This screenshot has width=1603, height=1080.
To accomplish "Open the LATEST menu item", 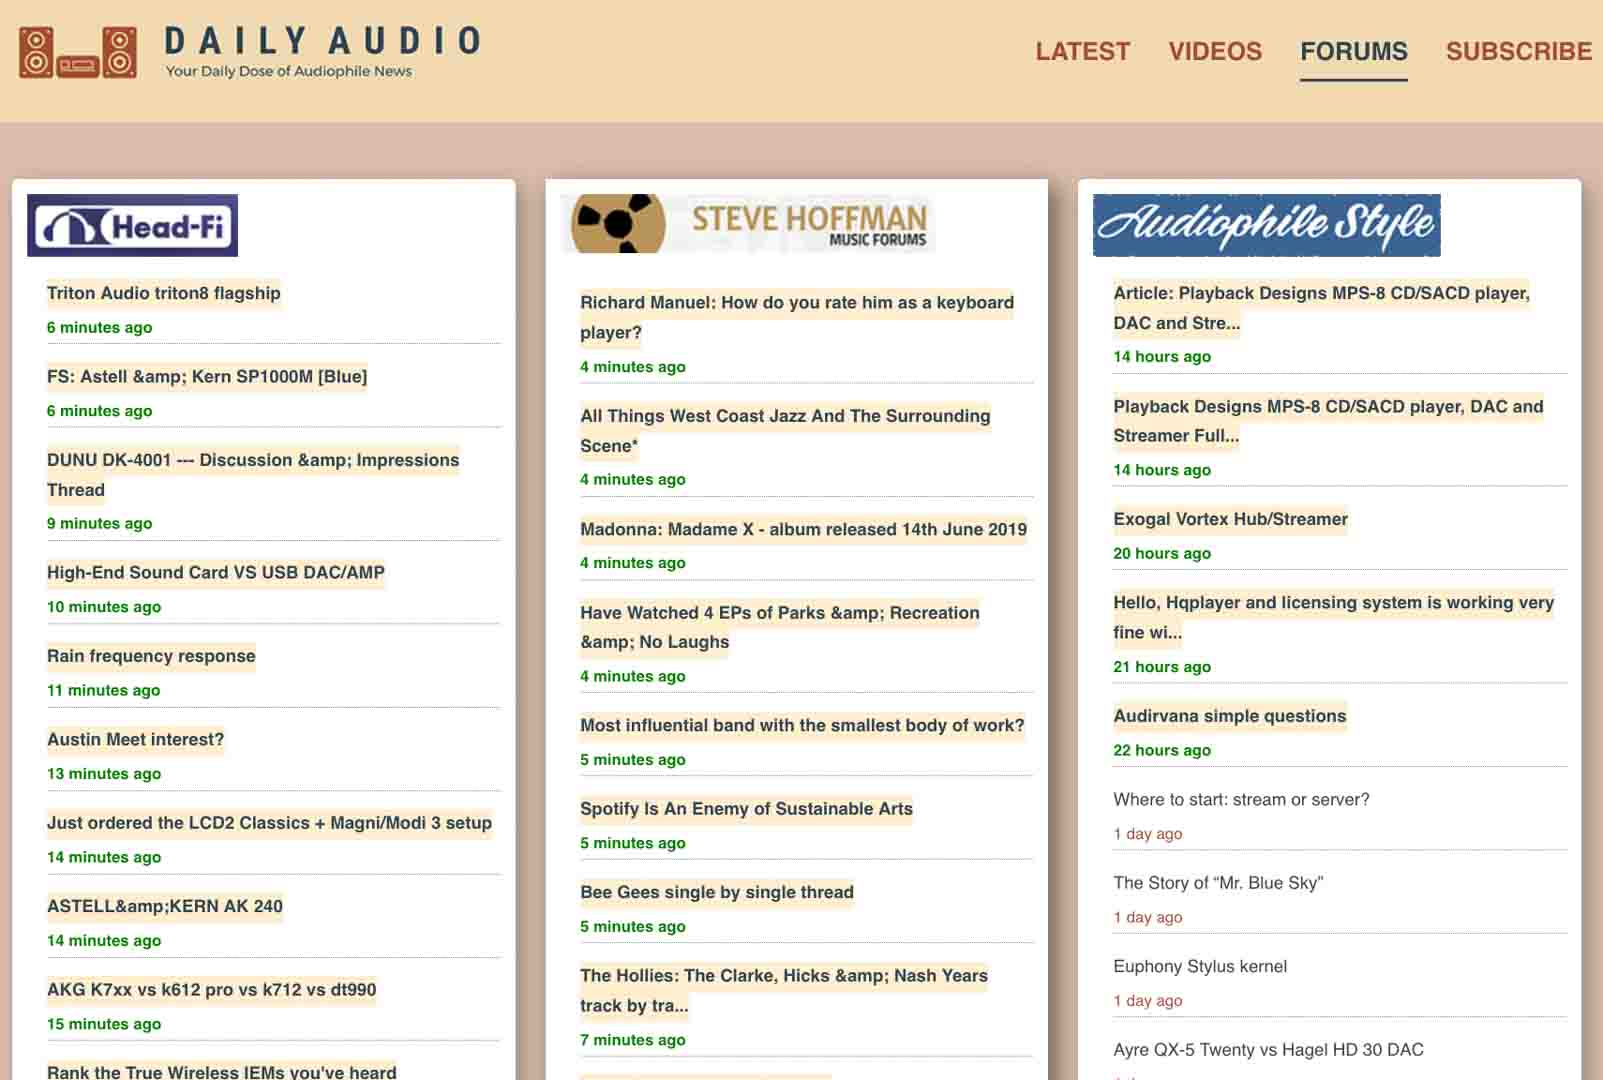I will coord(1083,51).
